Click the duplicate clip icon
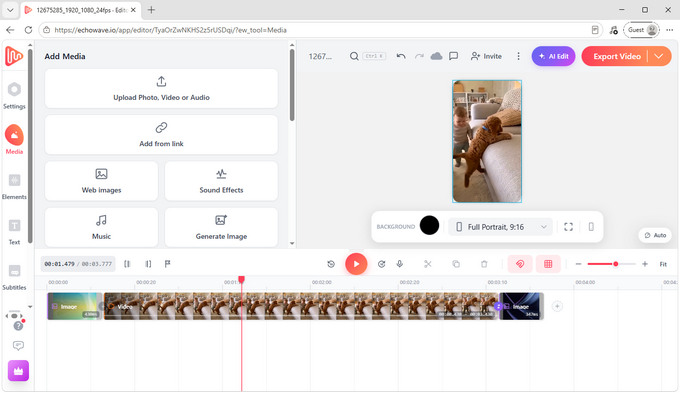Viewport: 680px width, 393px height. pyautogui.click(x=456, y=264)
